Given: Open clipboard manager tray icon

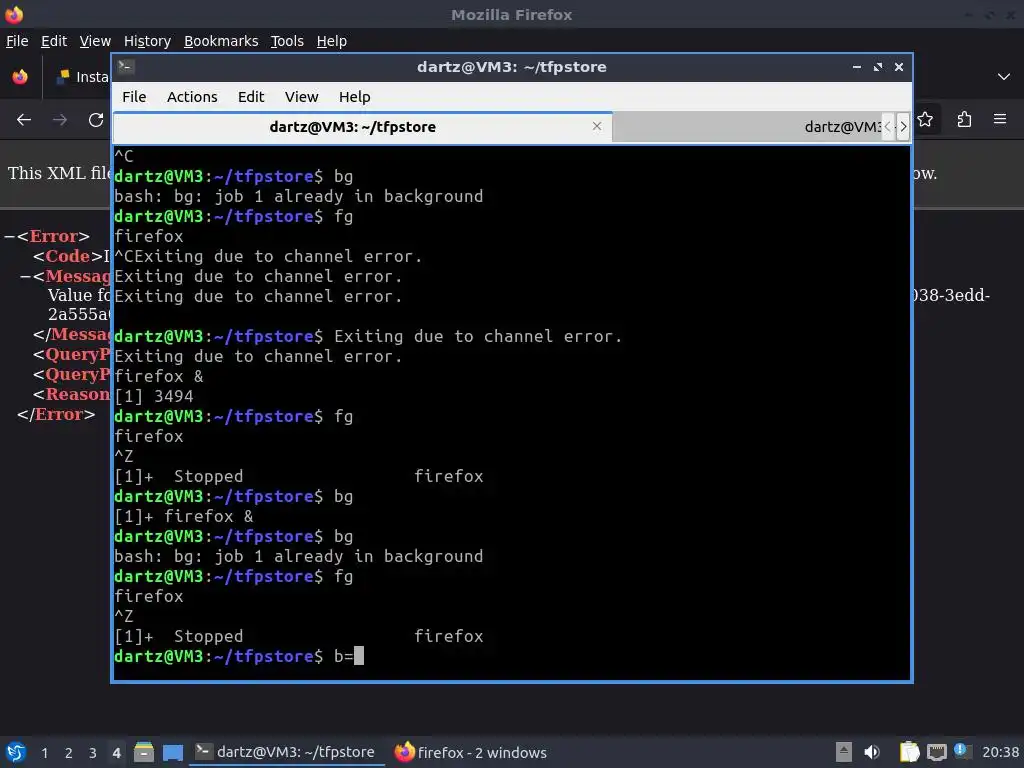Looking at the screenshot, I should [909, 752].
